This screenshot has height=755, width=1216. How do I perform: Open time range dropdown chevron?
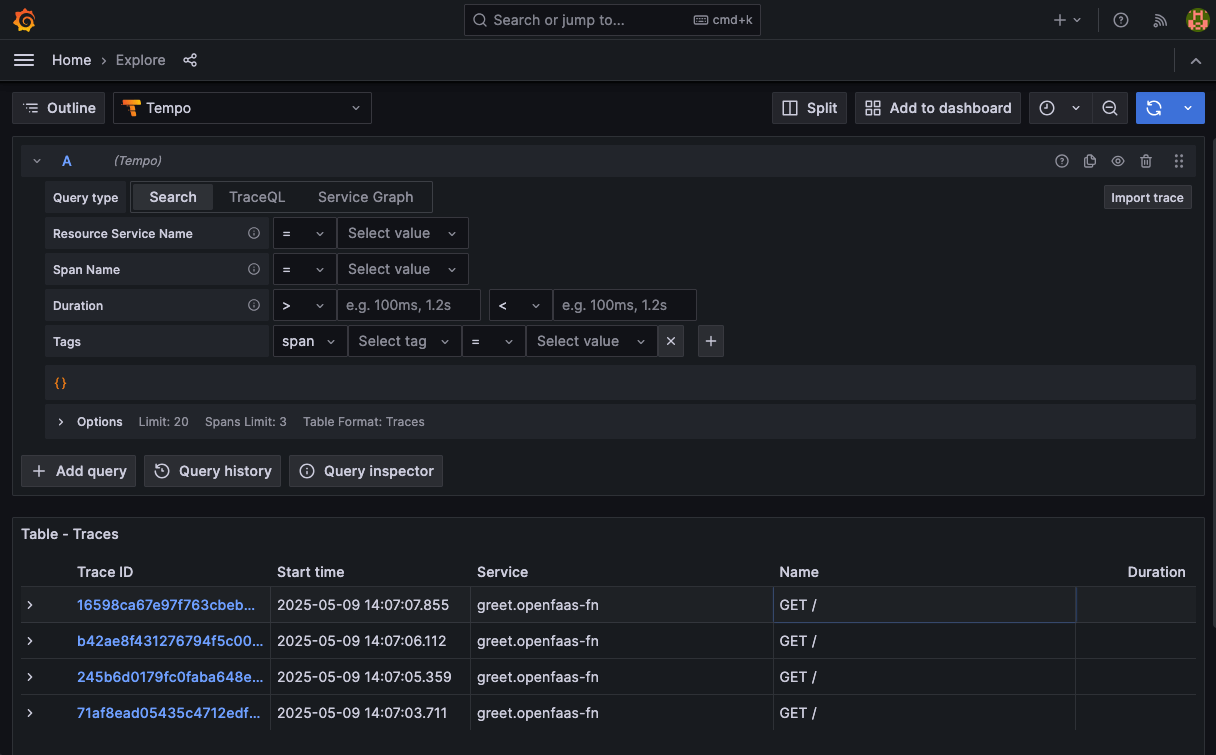click(x=1076, y=108)
